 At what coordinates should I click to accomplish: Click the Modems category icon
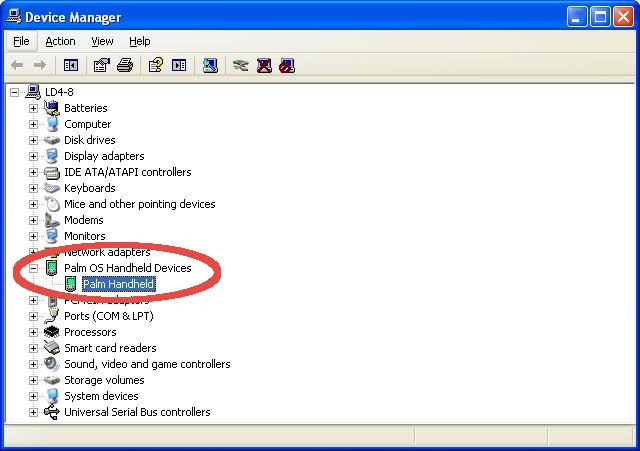pyautogui.click(x=52, y=220)
